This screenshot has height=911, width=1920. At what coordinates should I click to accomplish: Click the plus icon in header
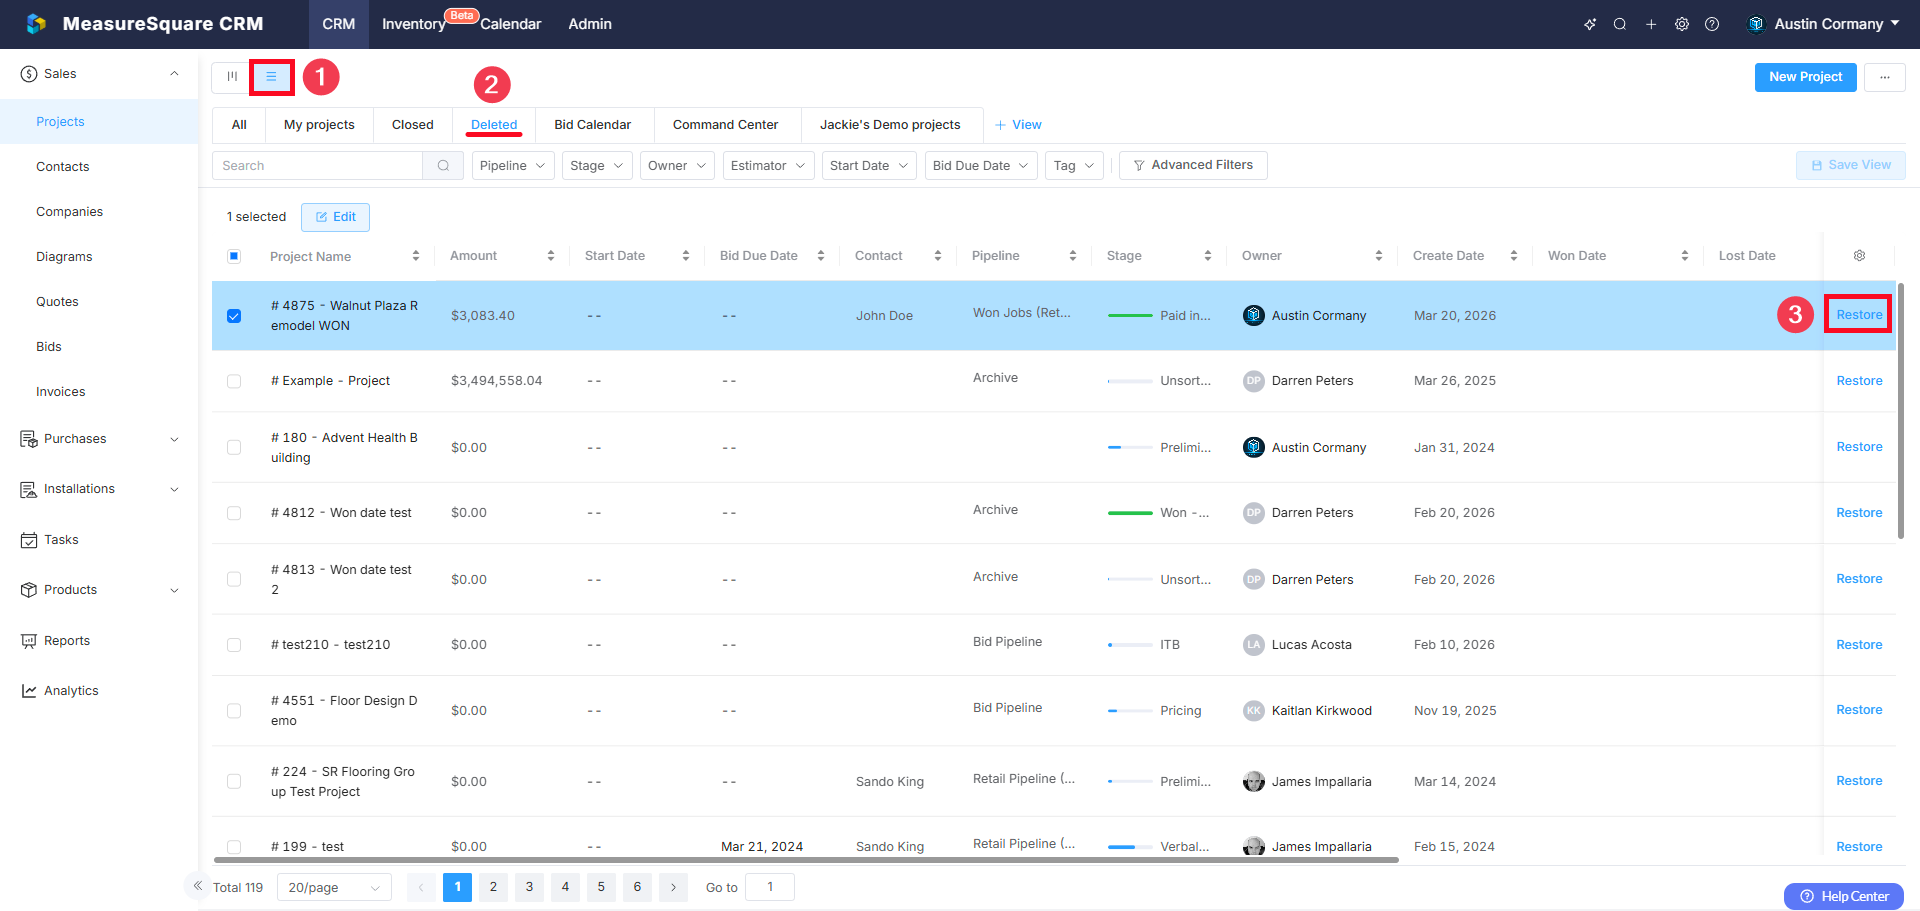tap(1651, 24)
